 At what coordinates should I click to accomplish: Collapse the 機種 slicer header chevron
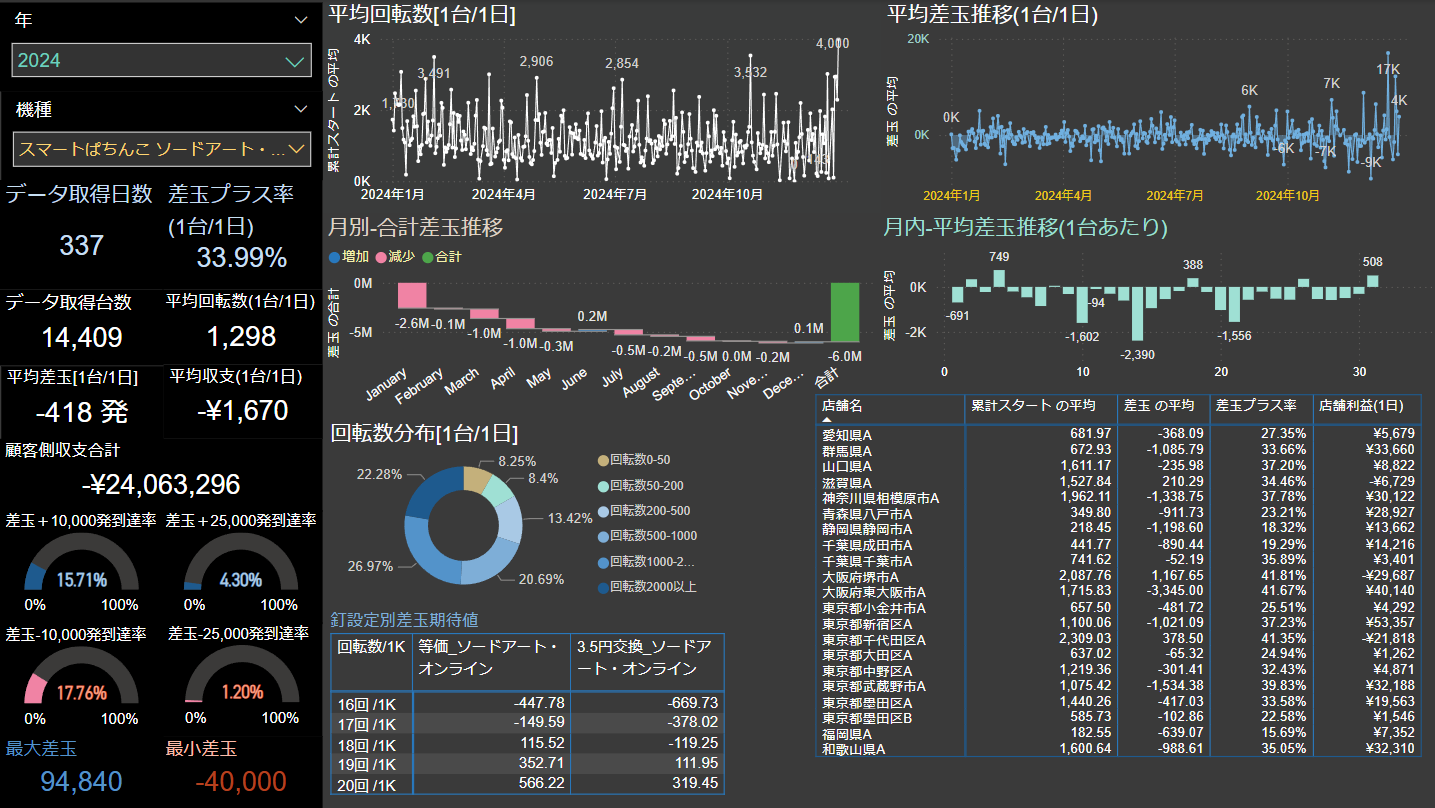[x=301, y=109]
